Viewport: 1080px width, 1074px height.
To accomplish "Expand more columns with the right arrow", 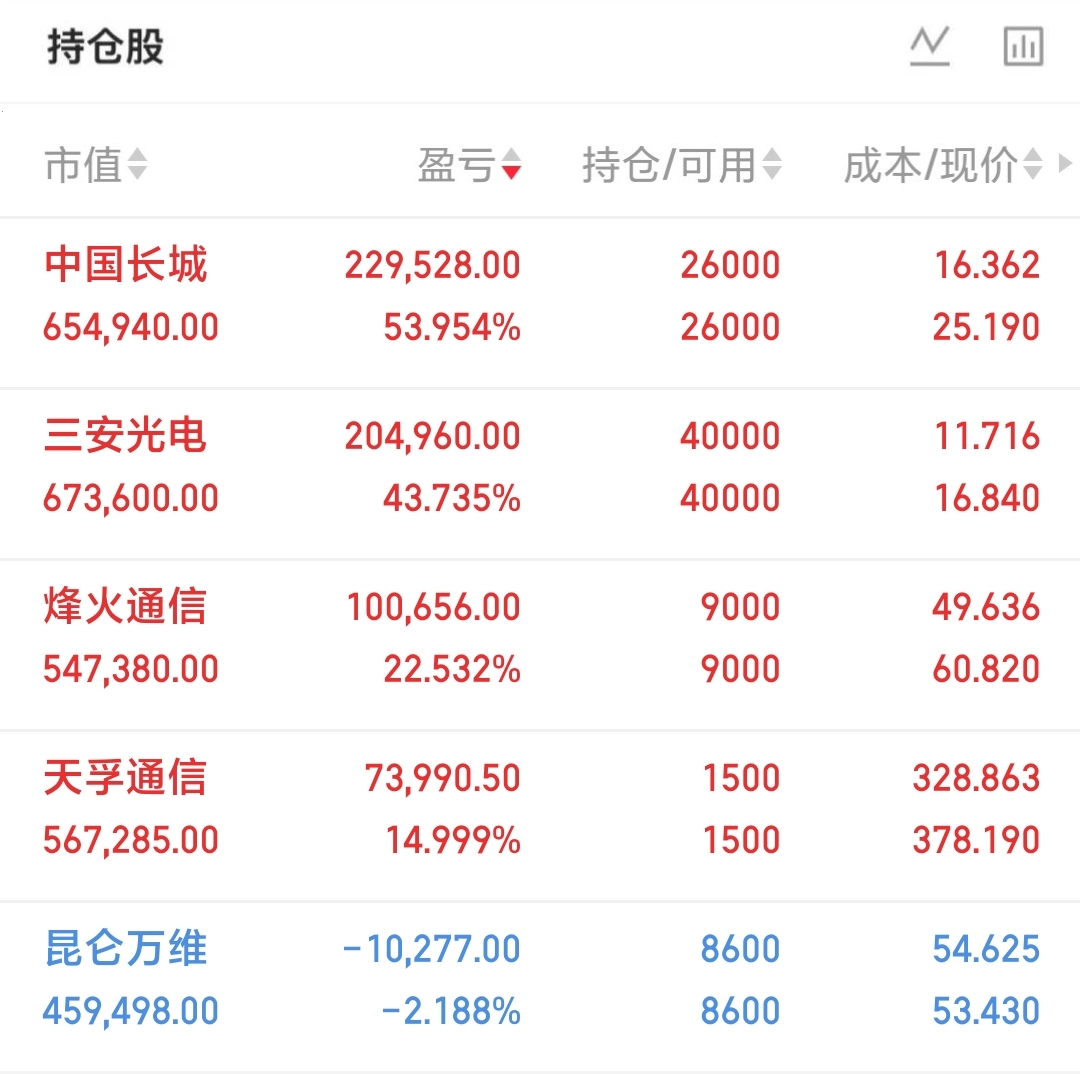I will [1065, 163].
